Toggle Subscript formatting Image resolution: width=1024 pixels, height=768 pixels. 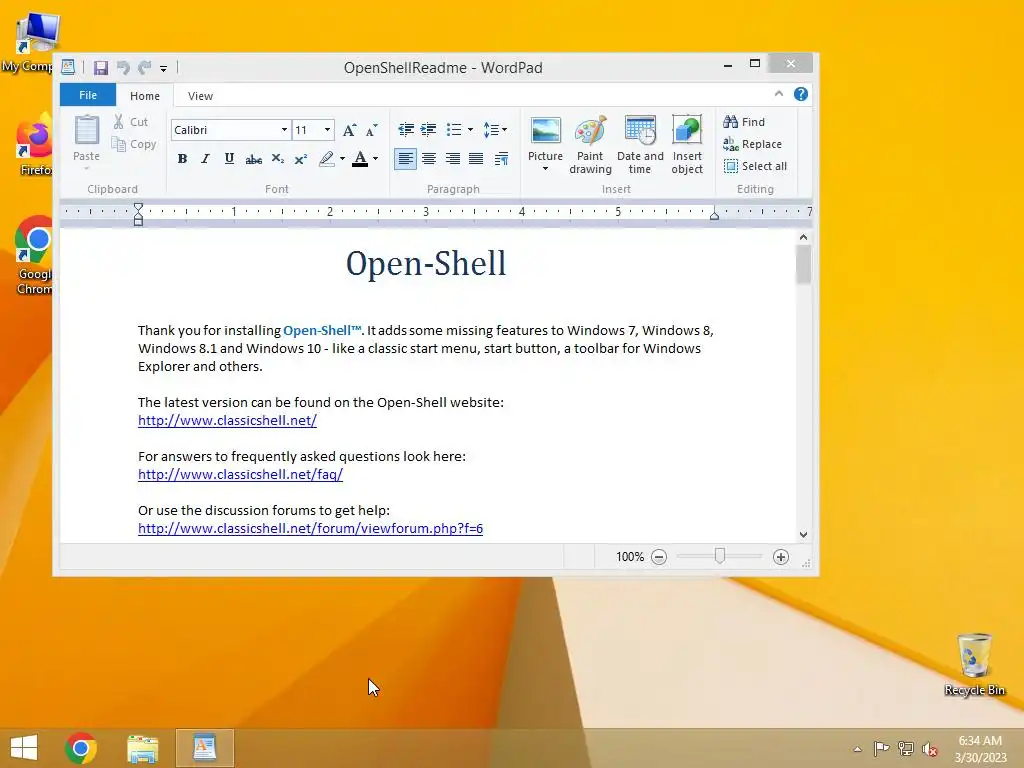(x=278, y=159)
